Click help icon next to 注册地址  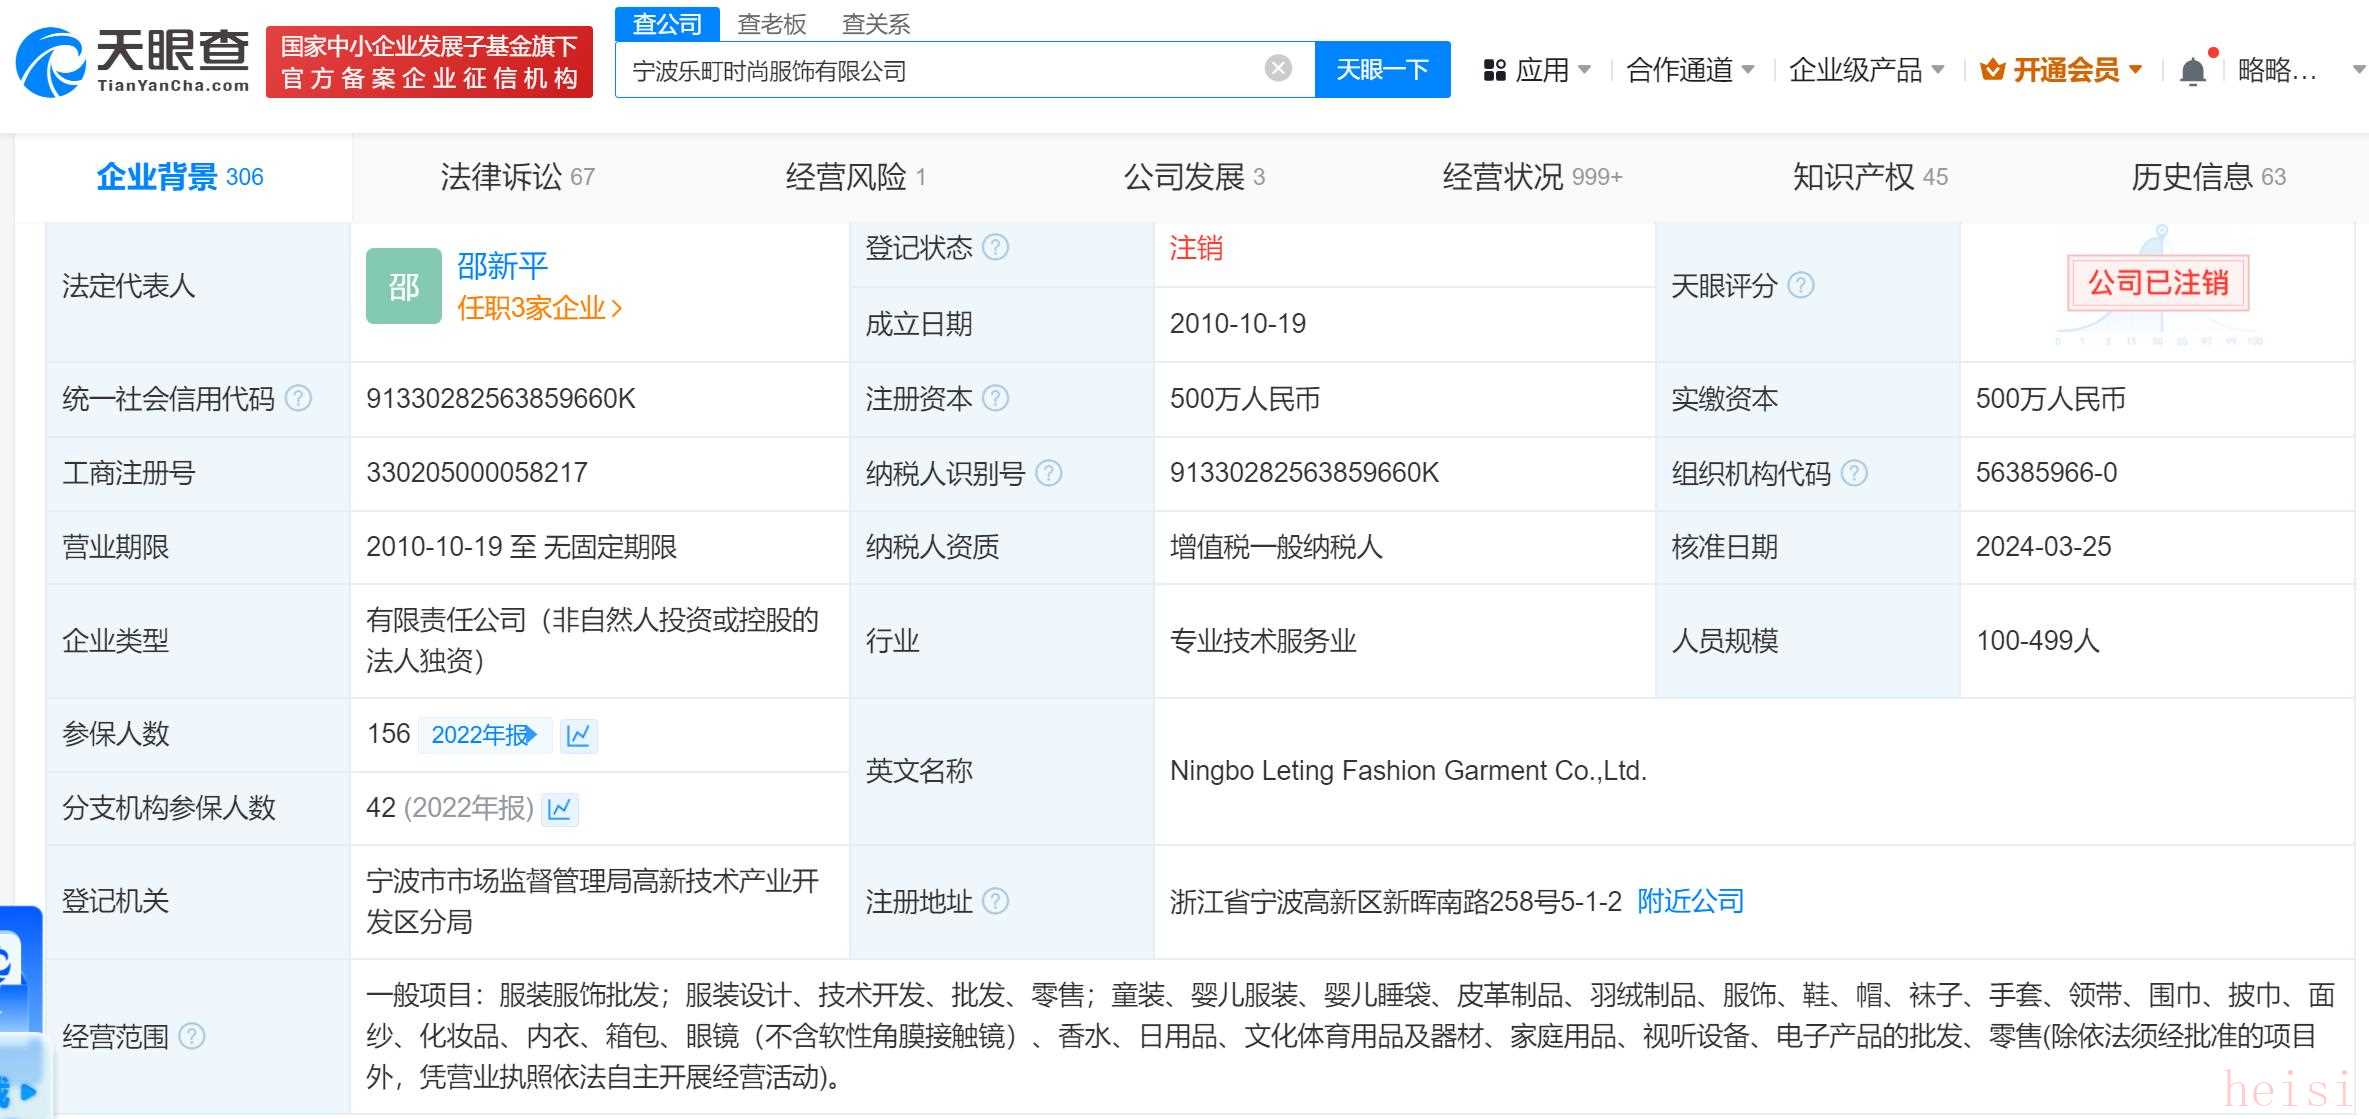(995, 902)
